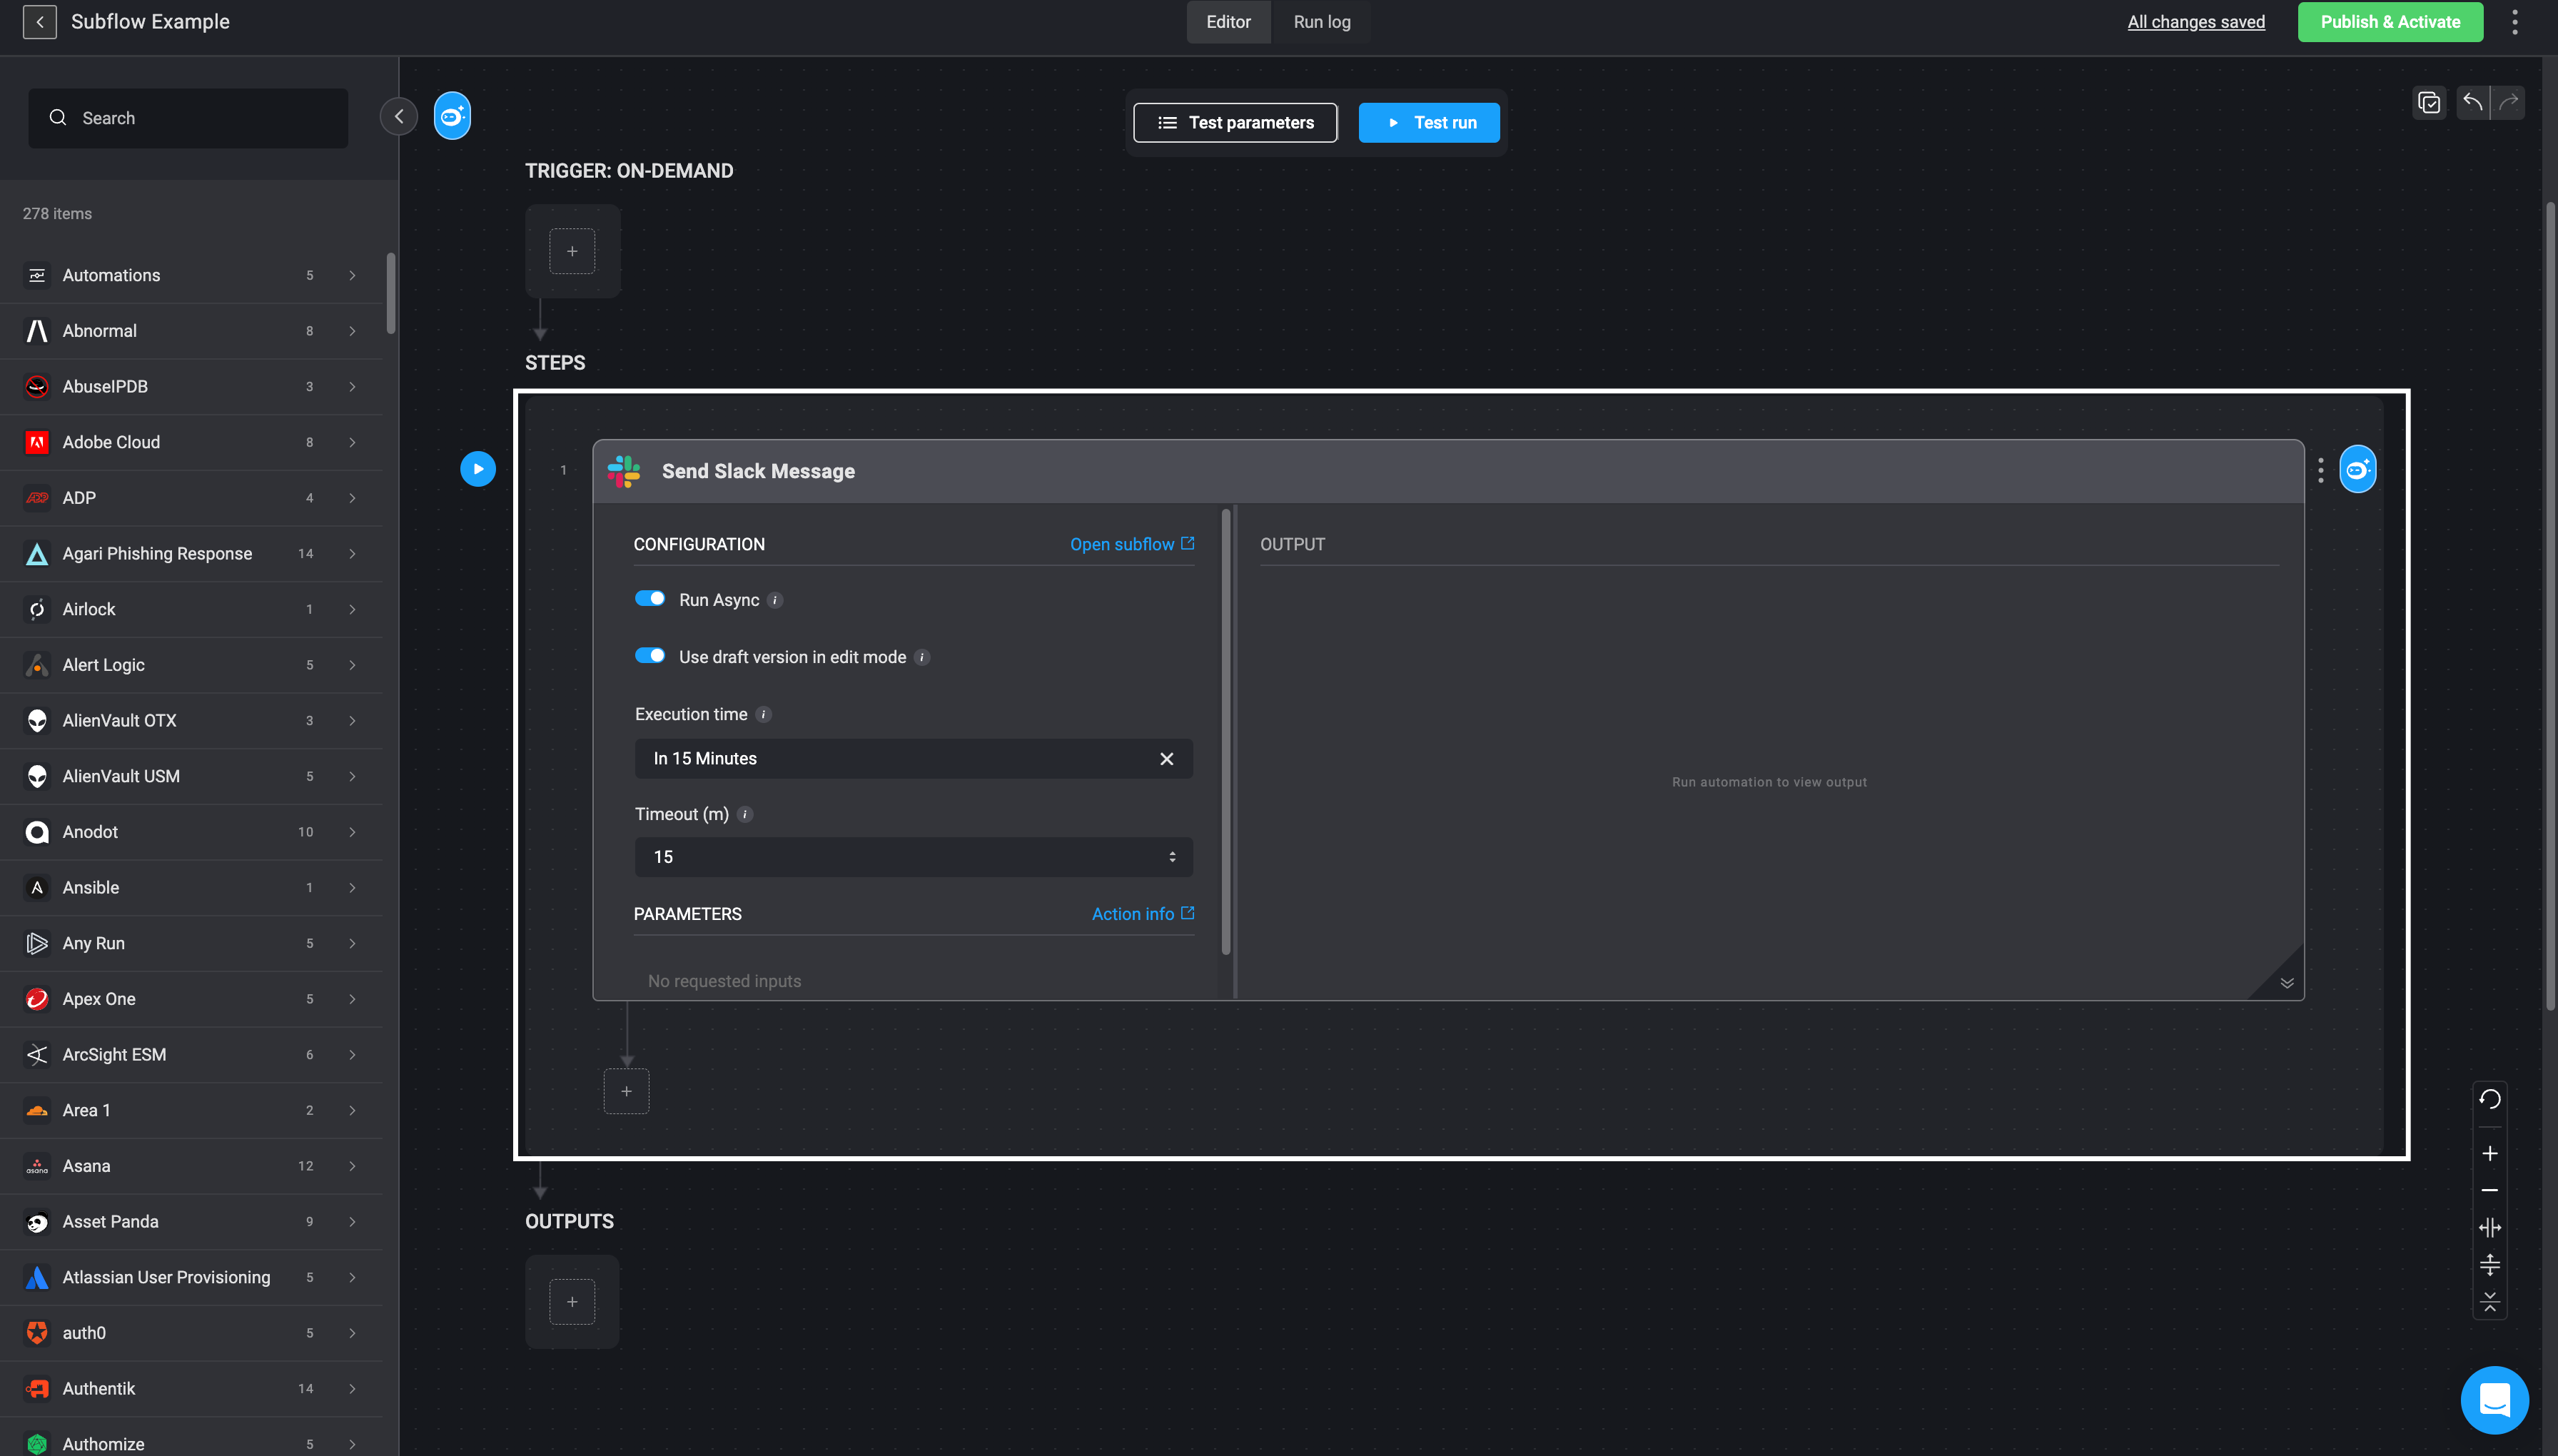Select the Any Run item
Image resolution: width=2558 pixels, height=1456 pixels.
pyautogui.click(x=191, y=943)
